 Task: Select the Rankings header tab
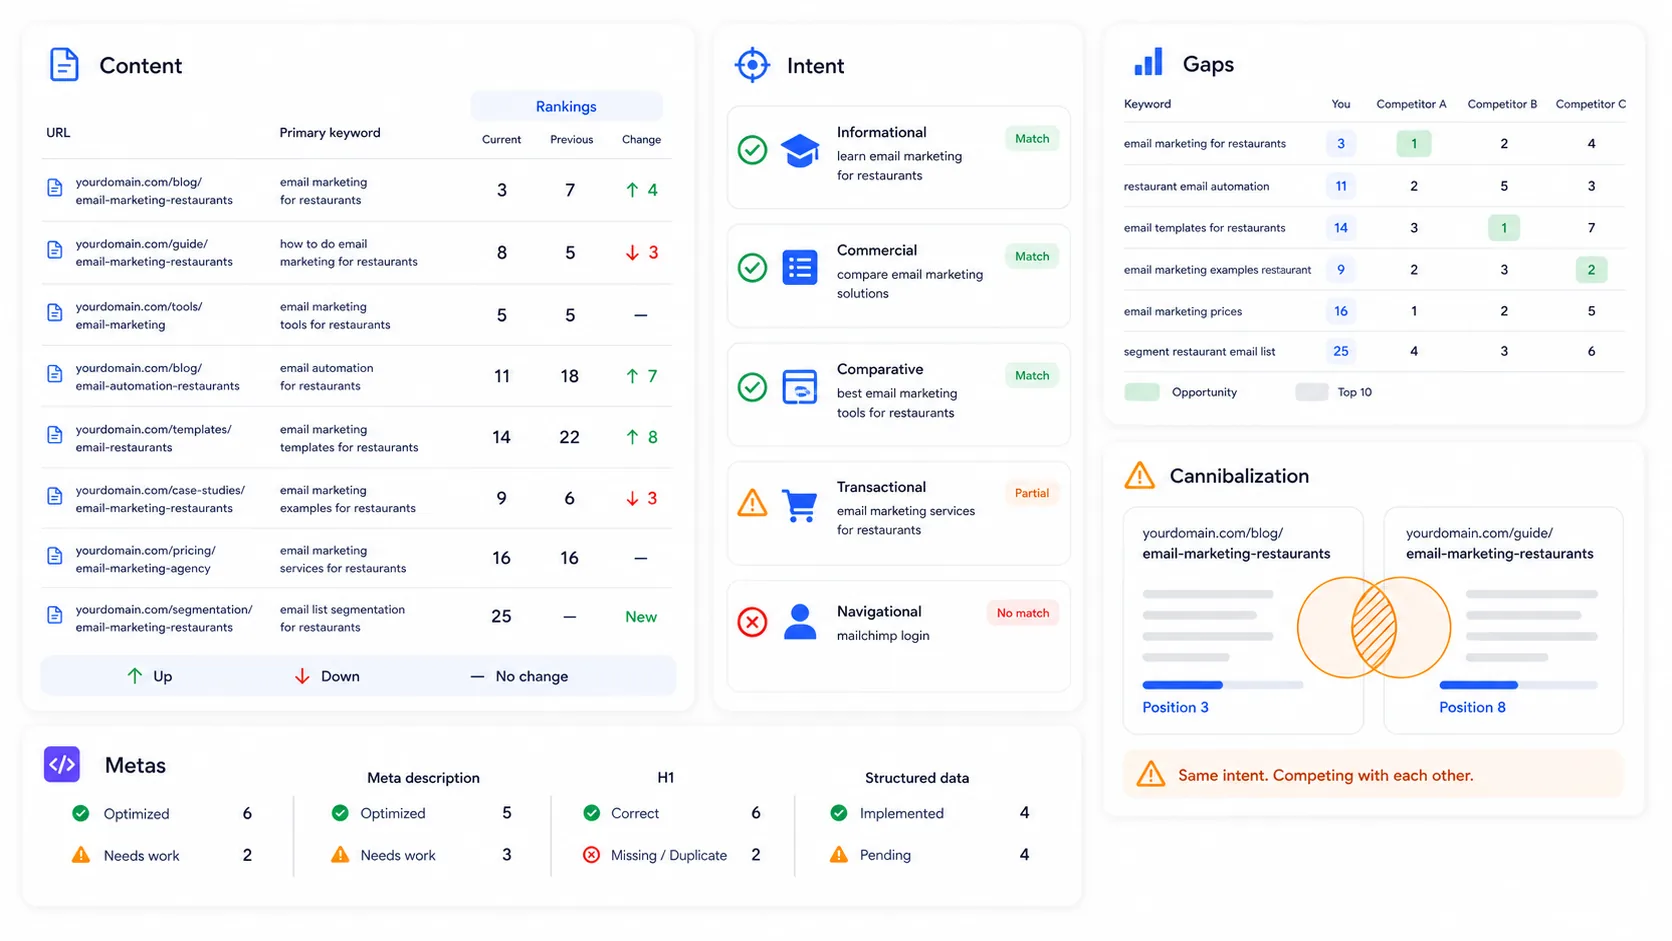pyautogui.click(x=566, y=106)
